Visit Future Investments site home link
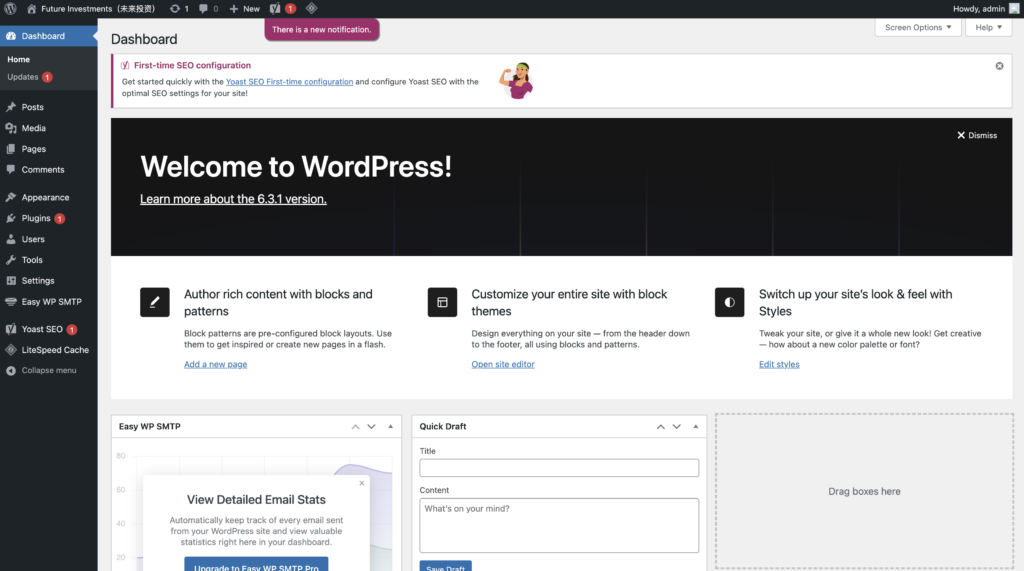 [x=91, y=8]
